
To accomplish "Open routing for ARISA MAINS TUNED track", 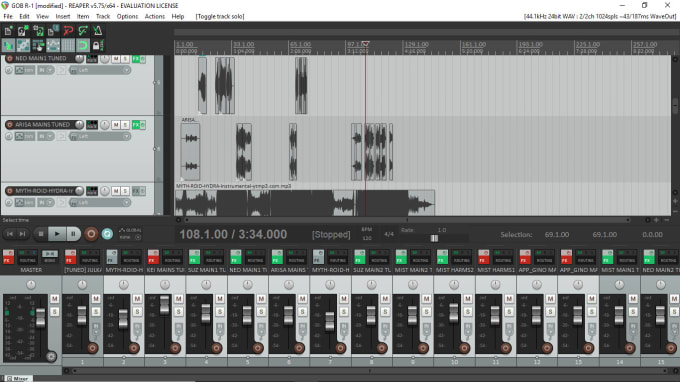I will [92, 125].
